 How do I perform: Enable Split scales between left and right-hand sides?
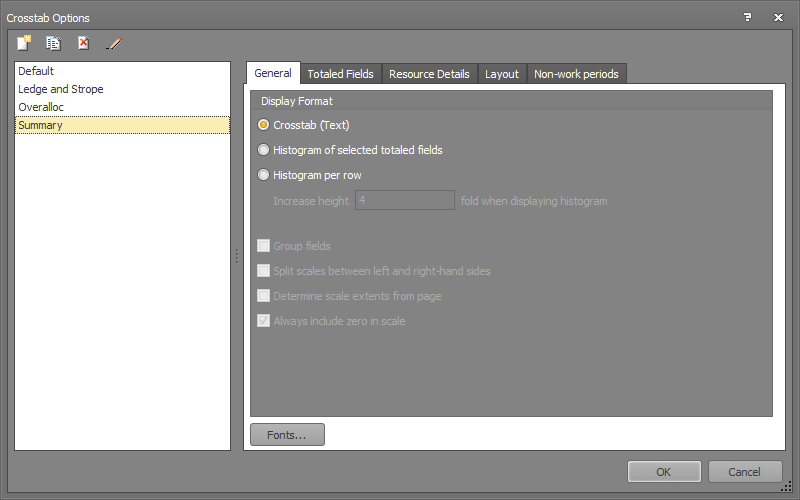(264, 271)
